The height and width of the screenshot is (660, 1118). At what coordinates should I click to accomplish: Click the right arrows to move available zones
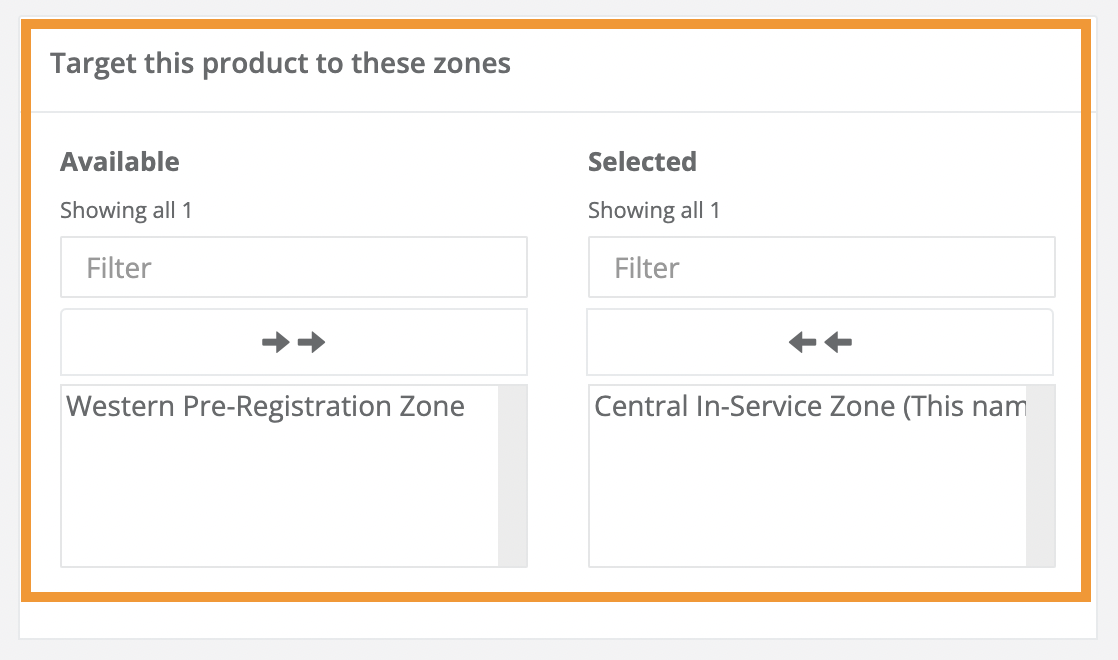(x=293, y=341)
